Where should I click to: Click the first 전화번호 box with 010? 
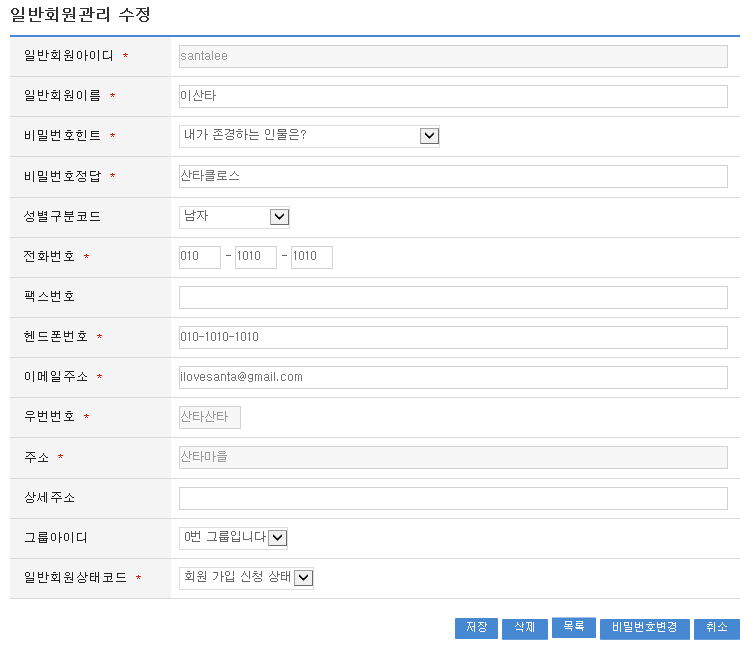(199, 257)
